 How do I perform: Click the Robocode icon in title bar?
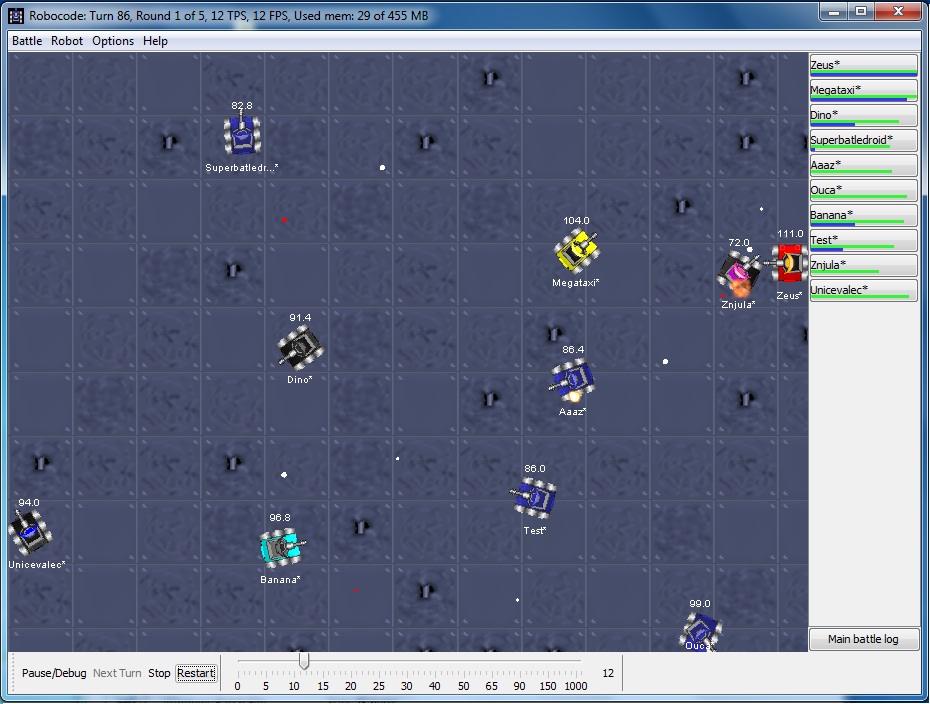[16, 15]
